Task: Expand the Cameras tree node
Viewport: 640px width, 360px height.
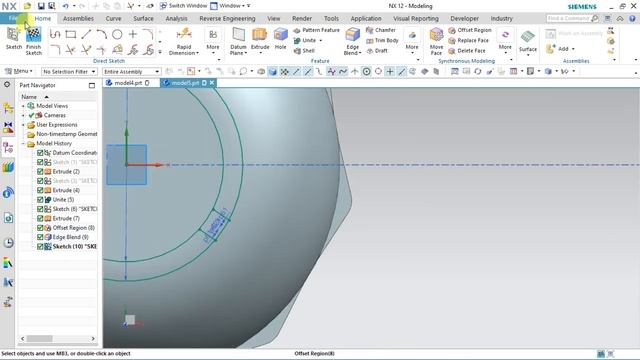Action: click(x=23, y=115)
